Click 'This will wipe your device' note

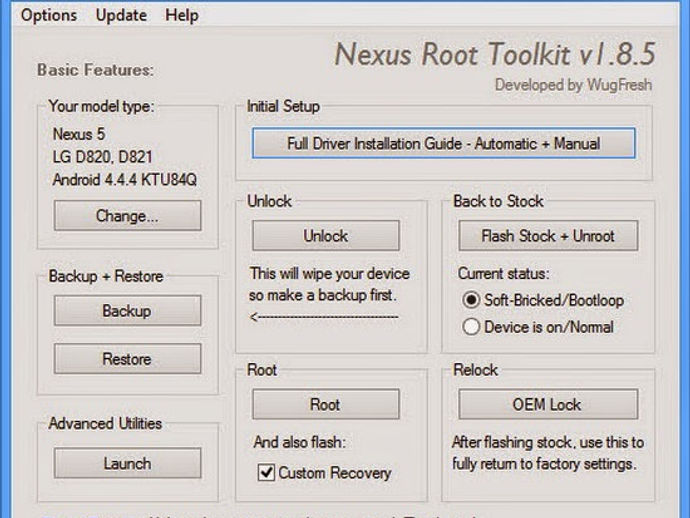pyautogui.click(x=330, y=274)
